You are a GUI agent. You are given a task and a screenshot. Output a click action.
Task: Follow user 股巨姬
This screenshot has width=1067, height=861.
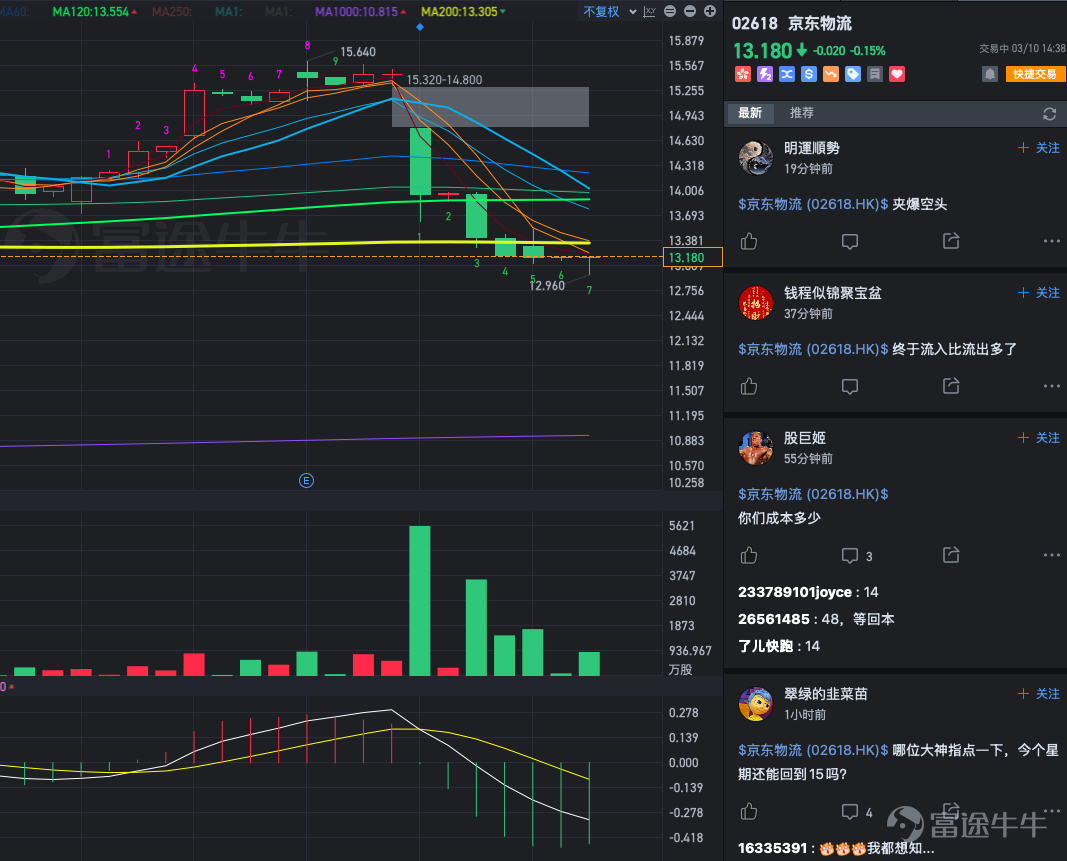click(1039, 438)
